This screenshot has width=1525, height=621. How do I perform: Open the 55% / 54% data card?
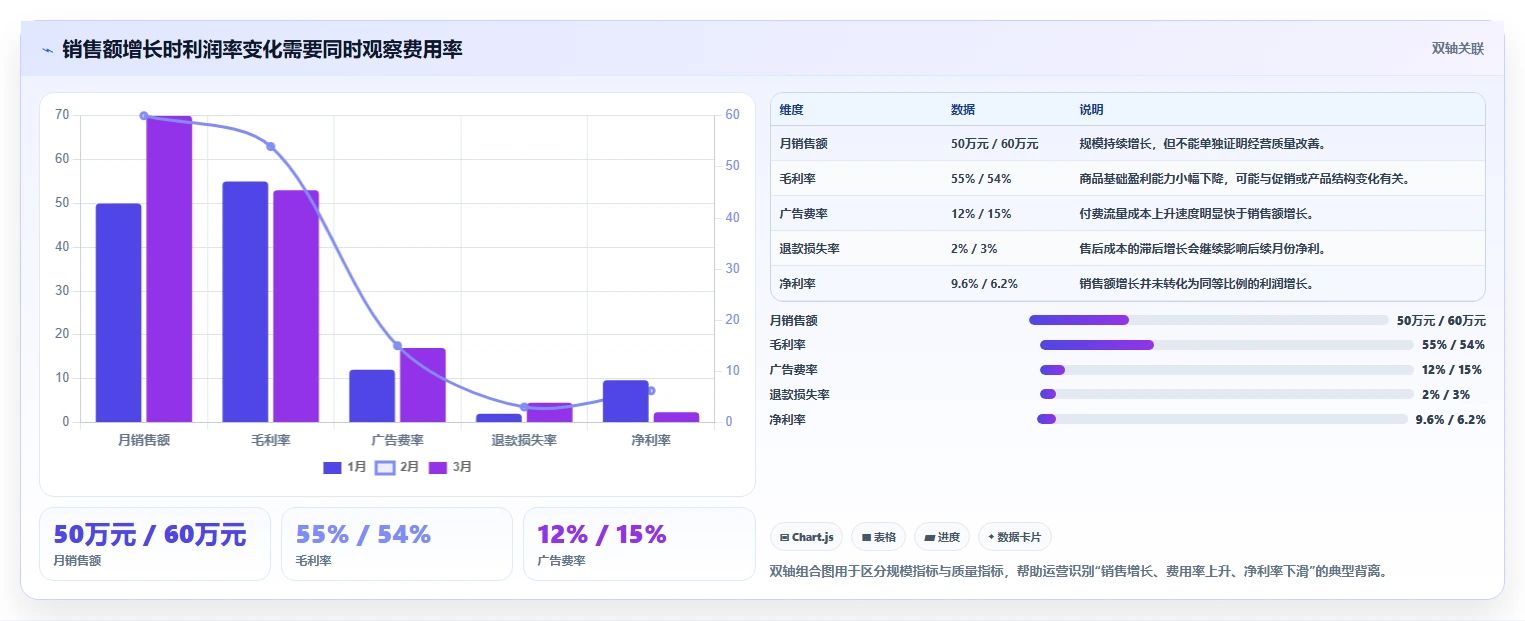coord(397,544)
